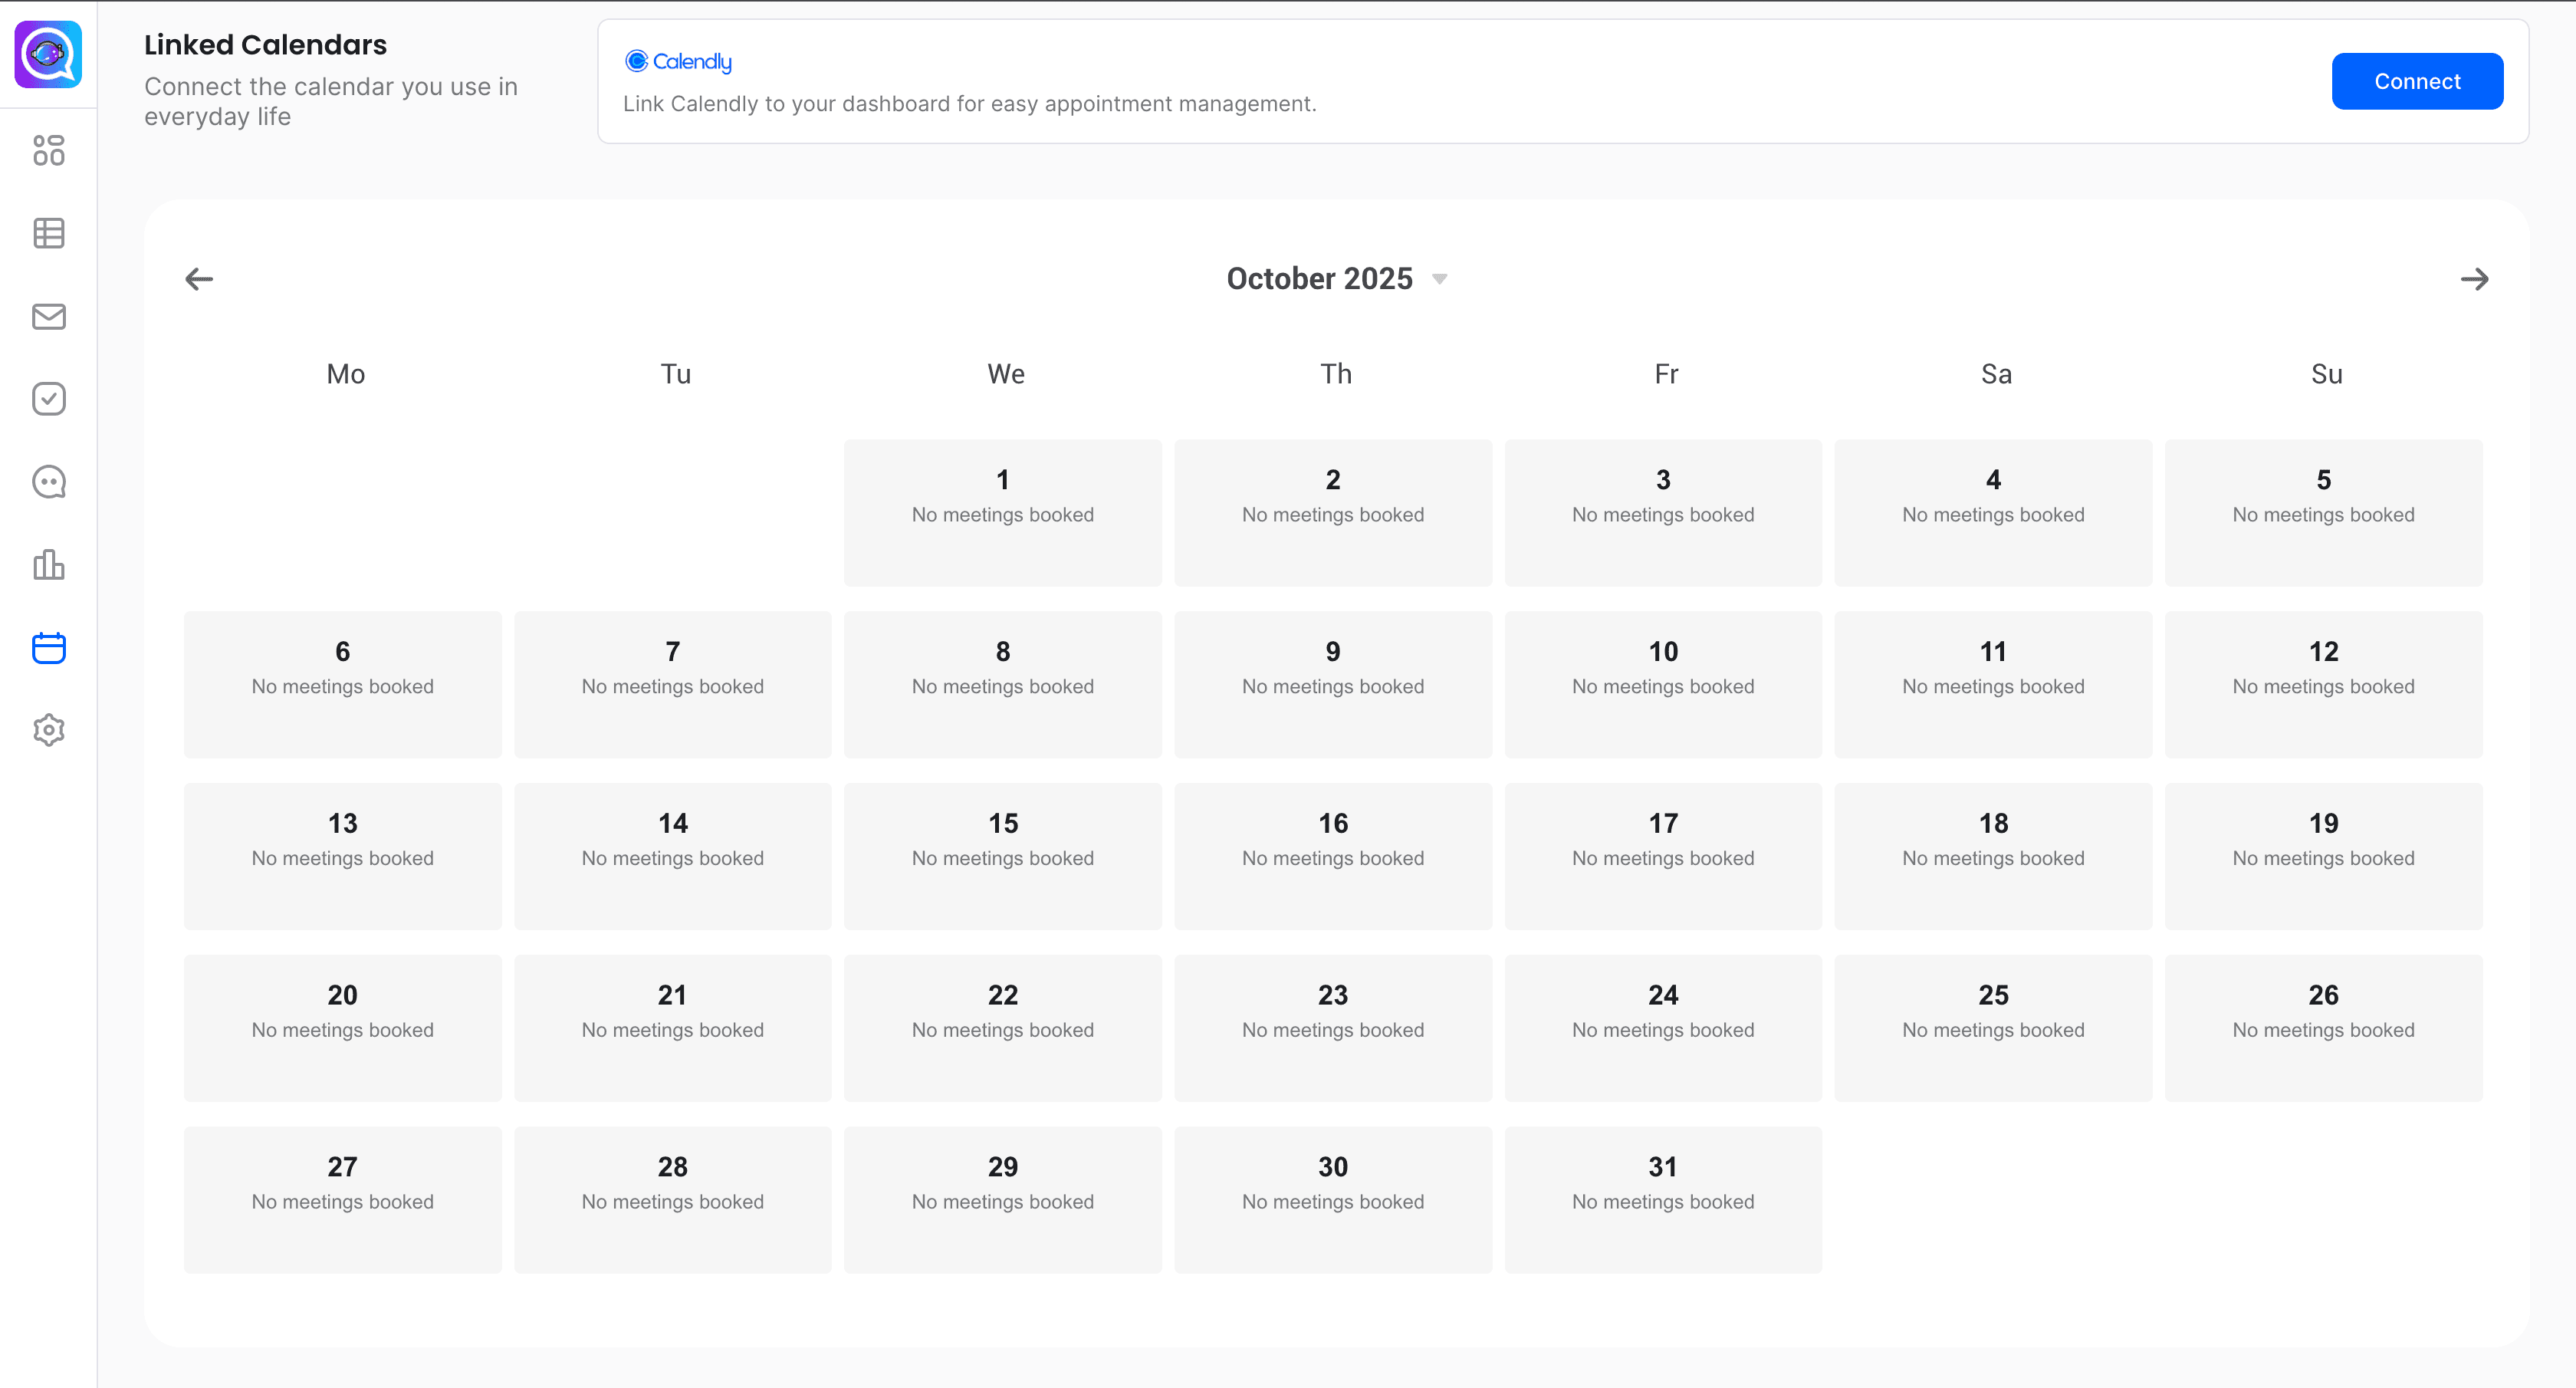
Task: Open the mail envelope sidebar icon
Action: [x=48, y=316]
